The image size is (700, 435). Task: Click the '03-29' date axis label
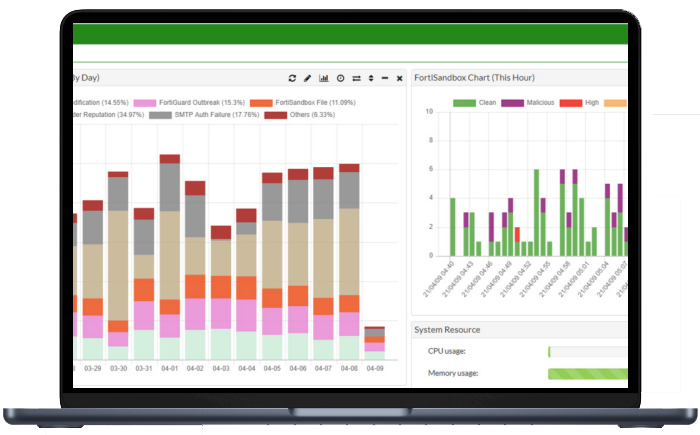point(93,368)
